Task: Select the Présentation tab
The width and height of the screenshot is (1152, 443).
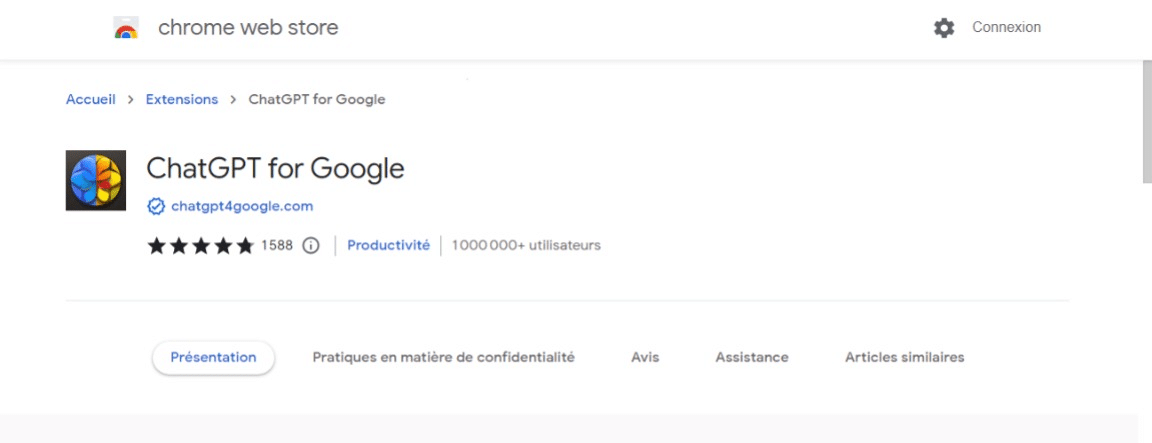Action: coord(213,357)
